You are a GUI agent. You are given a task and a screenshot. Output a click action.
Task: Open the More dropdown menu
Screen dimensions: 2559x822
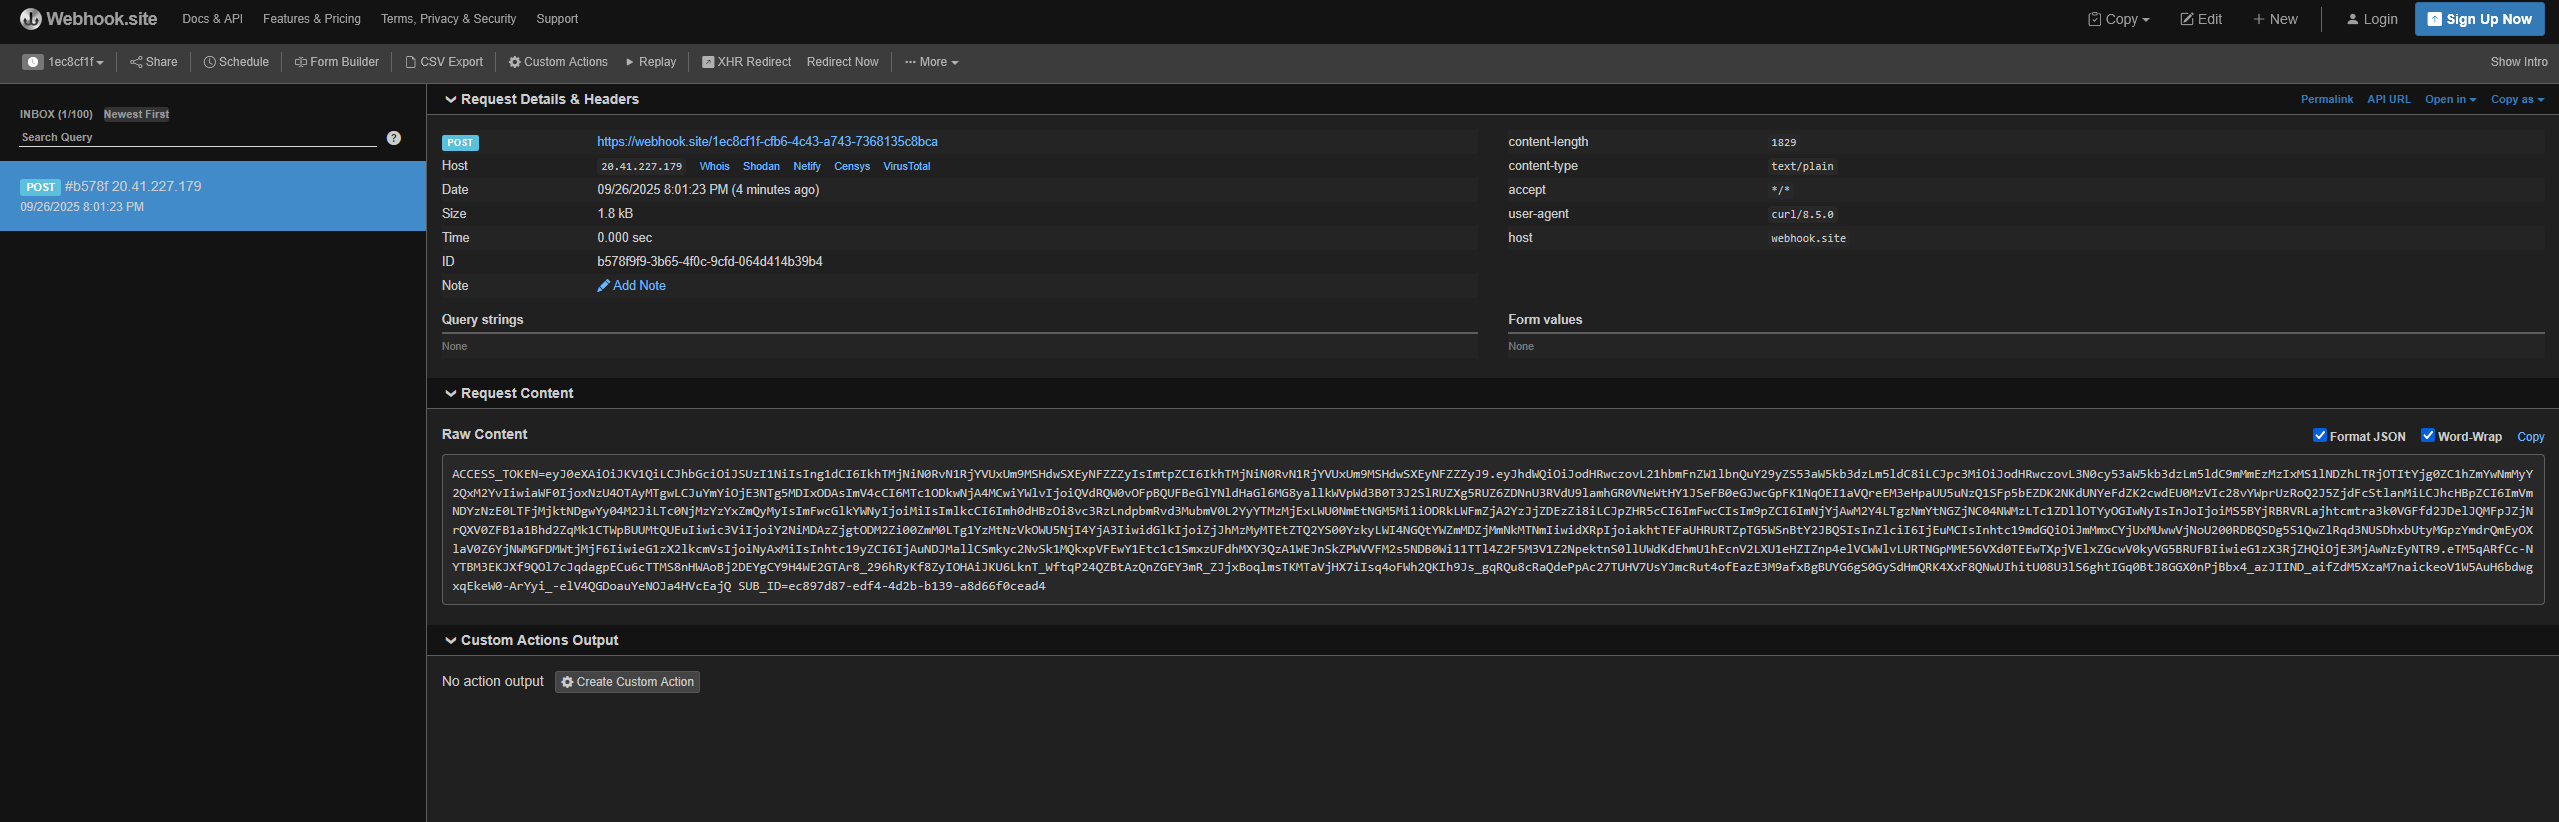pyautogui.click(x=931, y=62)
